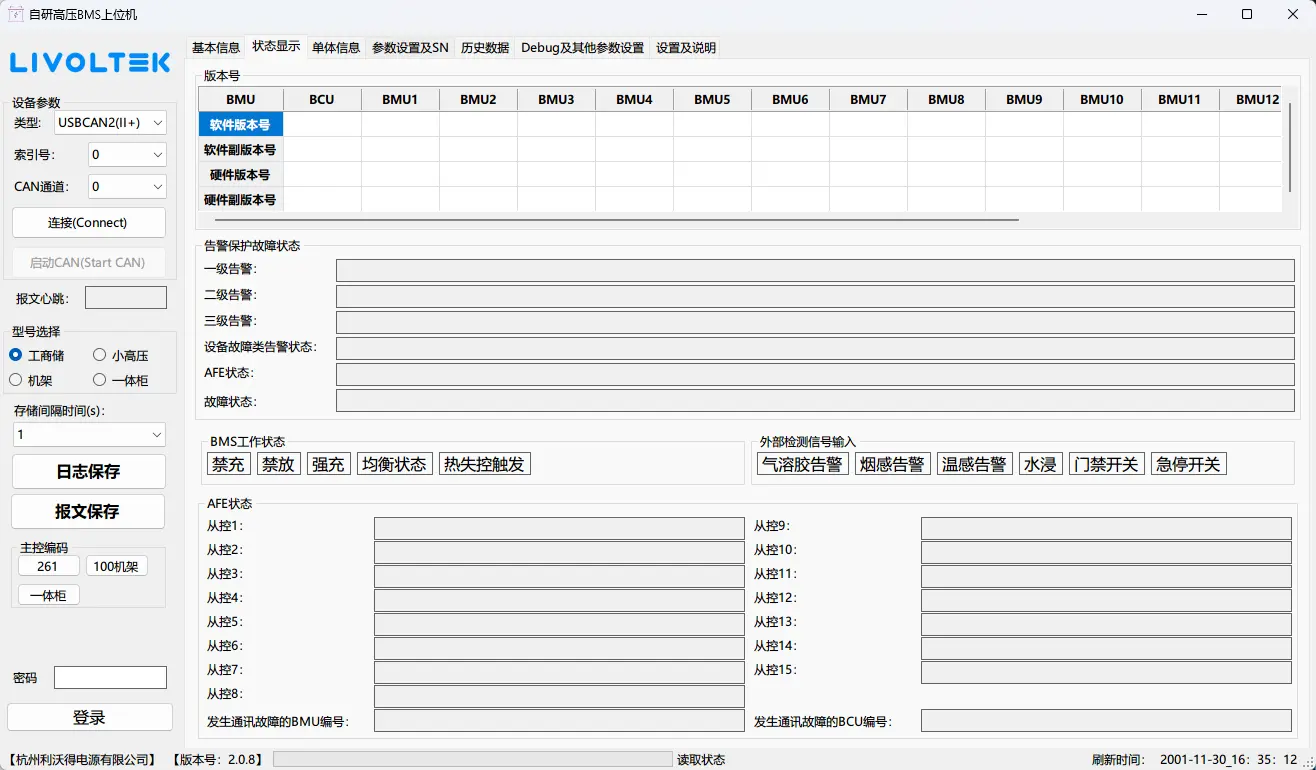Click the 强充 status indicator
This screenshot has height=770, width=1316.
pyautogui.click(x=328, y=464)
